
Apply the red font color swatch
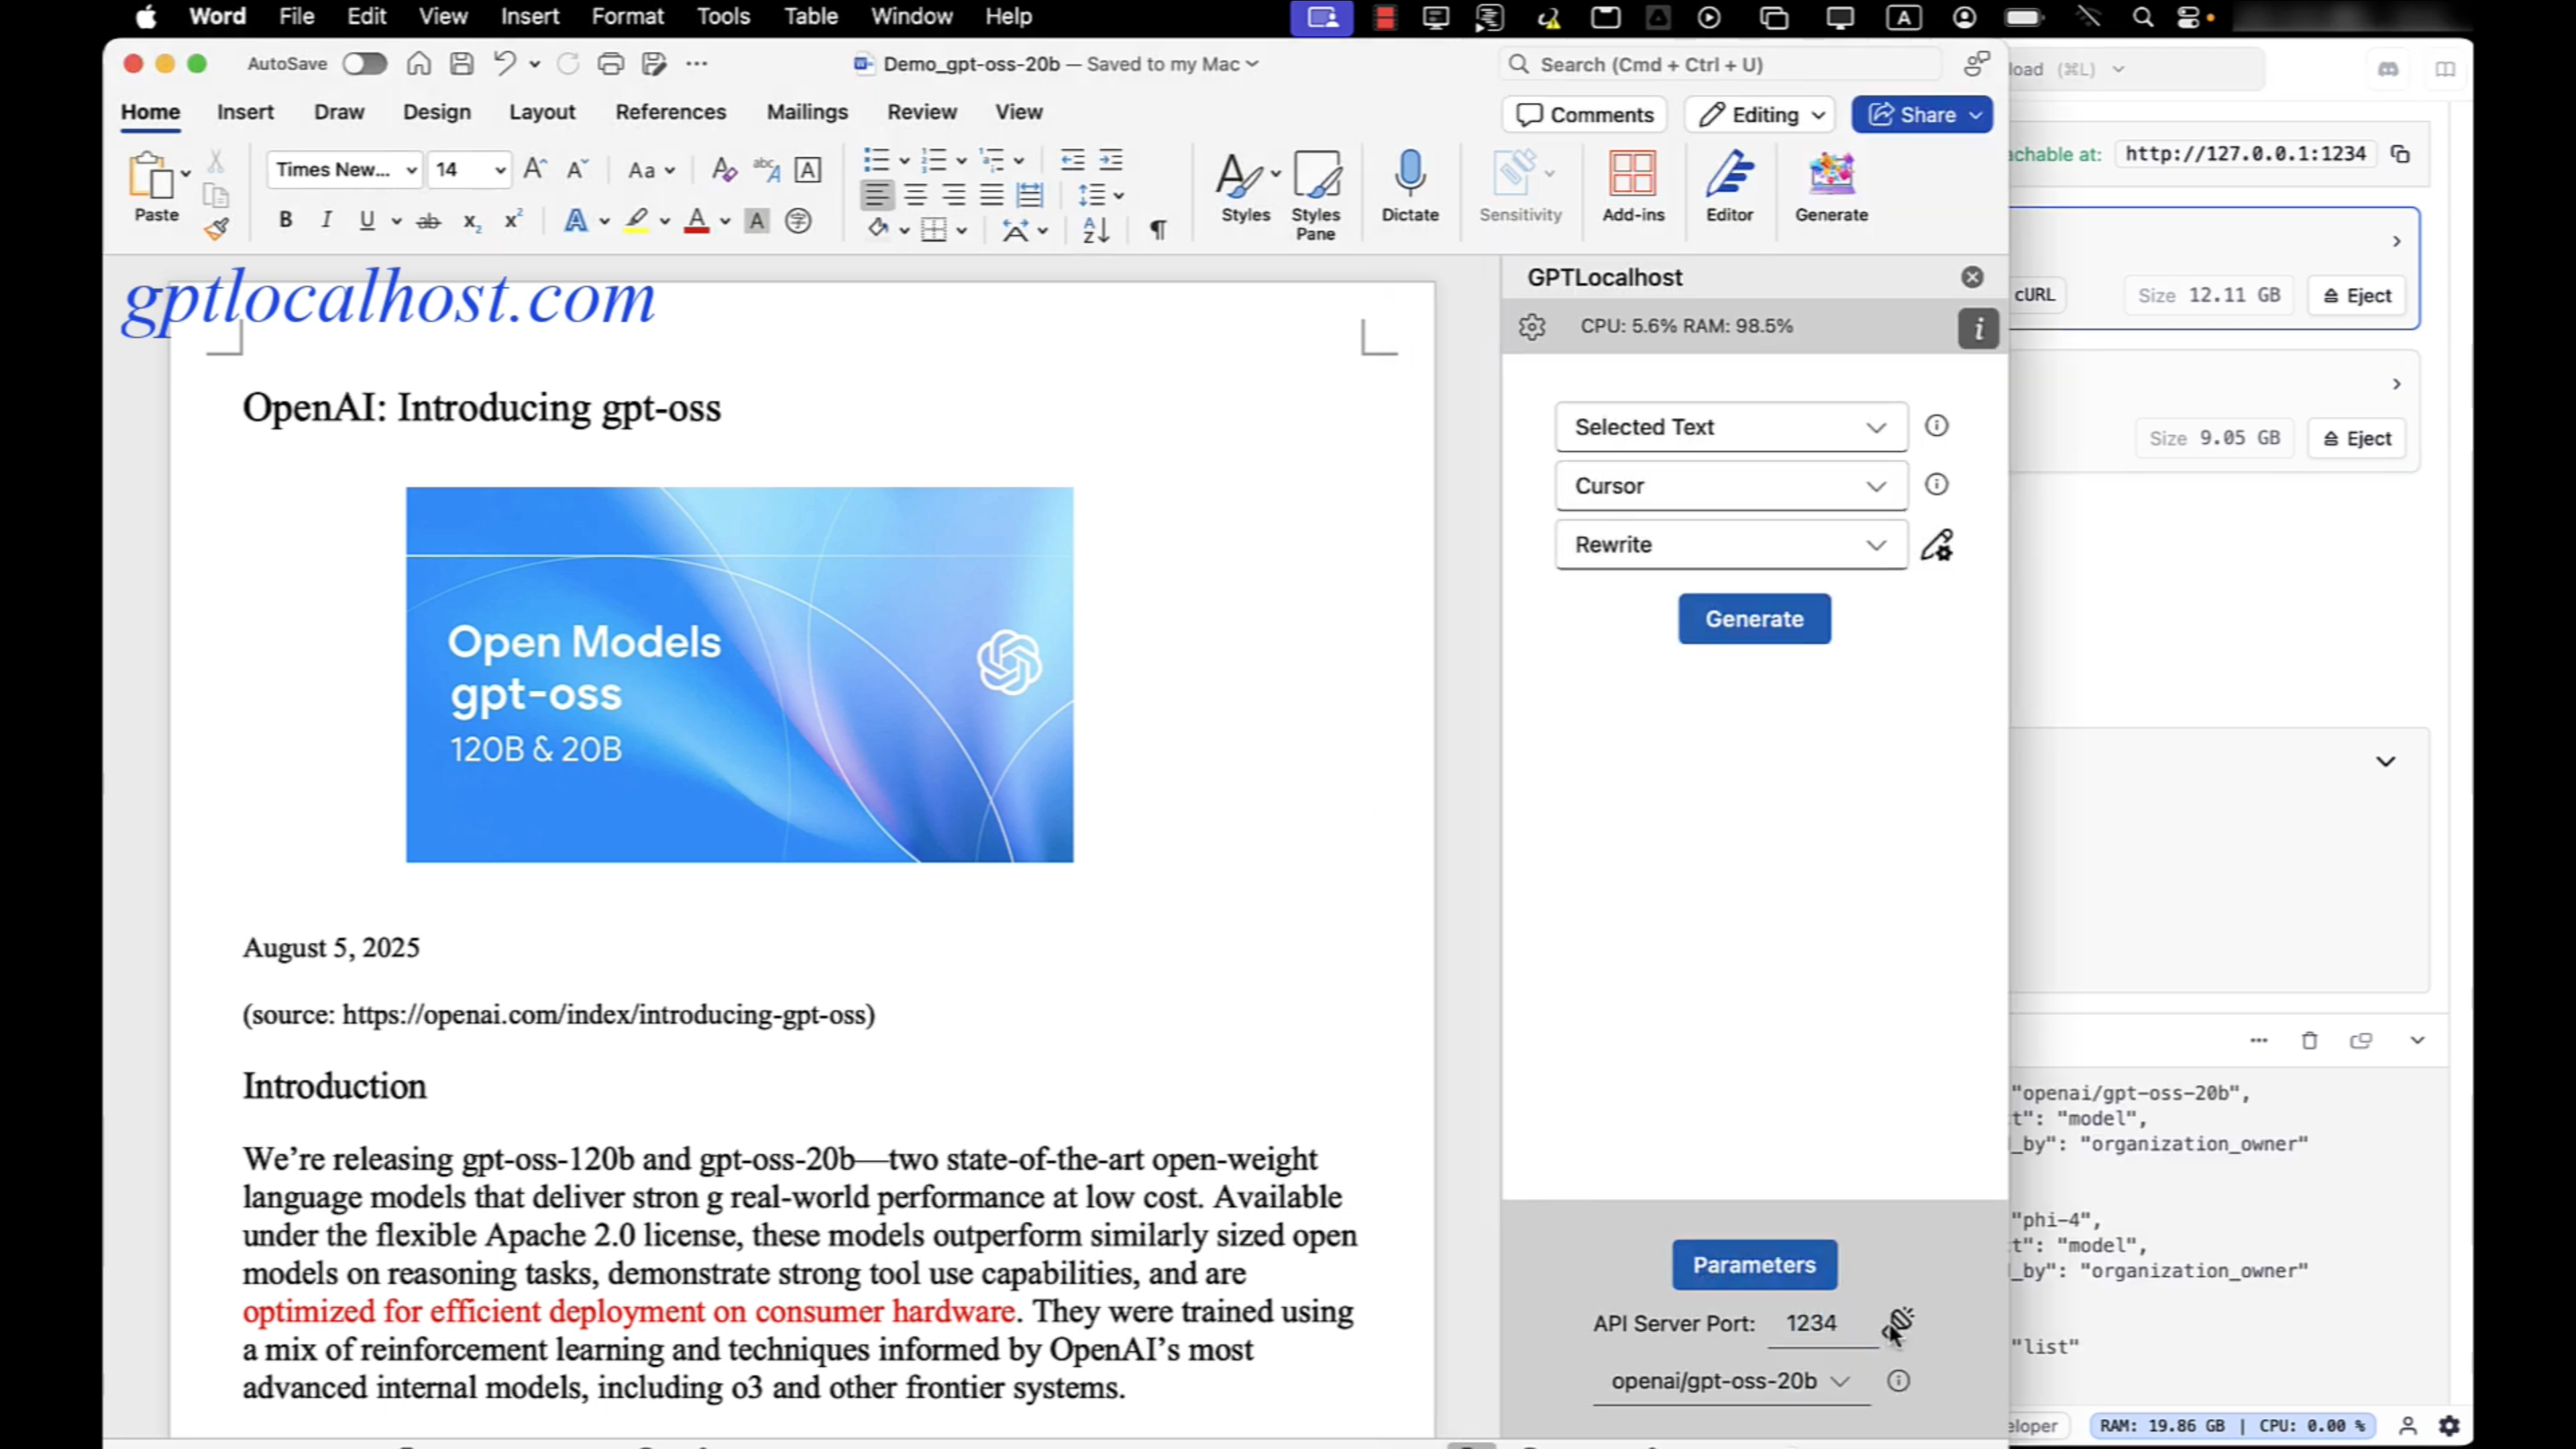pos(697,220)
